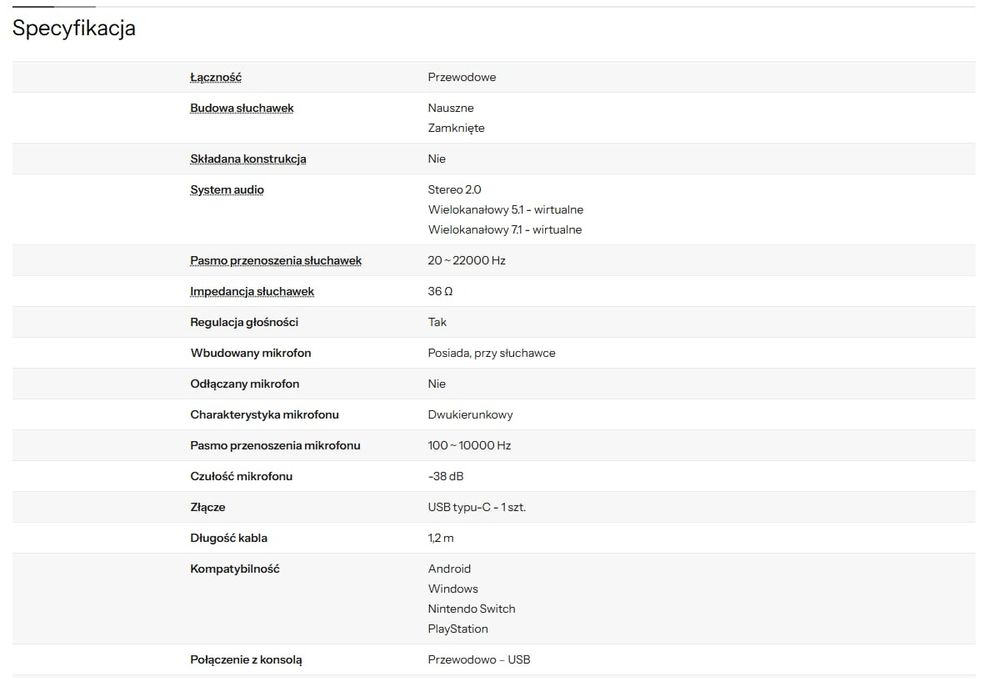Open the Impedancja słuchawek glossary link
This screenshot has height=678, width=1000.
click(x=252, y=292)
